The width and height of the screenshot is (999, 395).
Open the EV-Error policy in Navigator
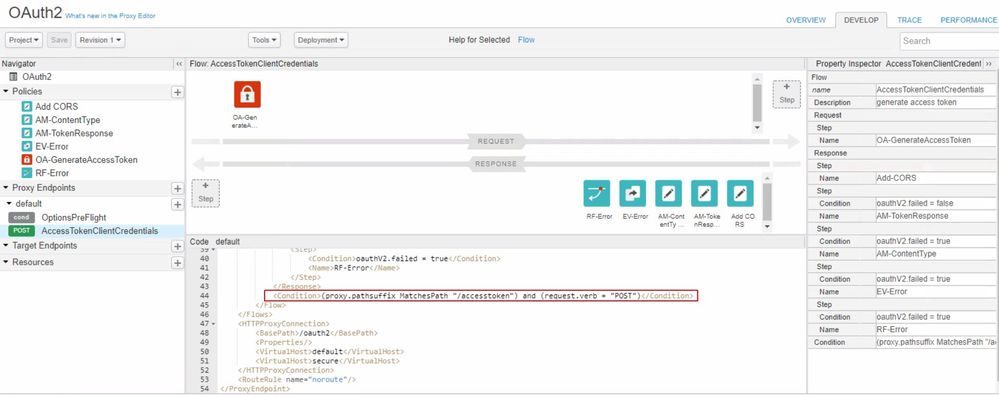coord(52,147)
